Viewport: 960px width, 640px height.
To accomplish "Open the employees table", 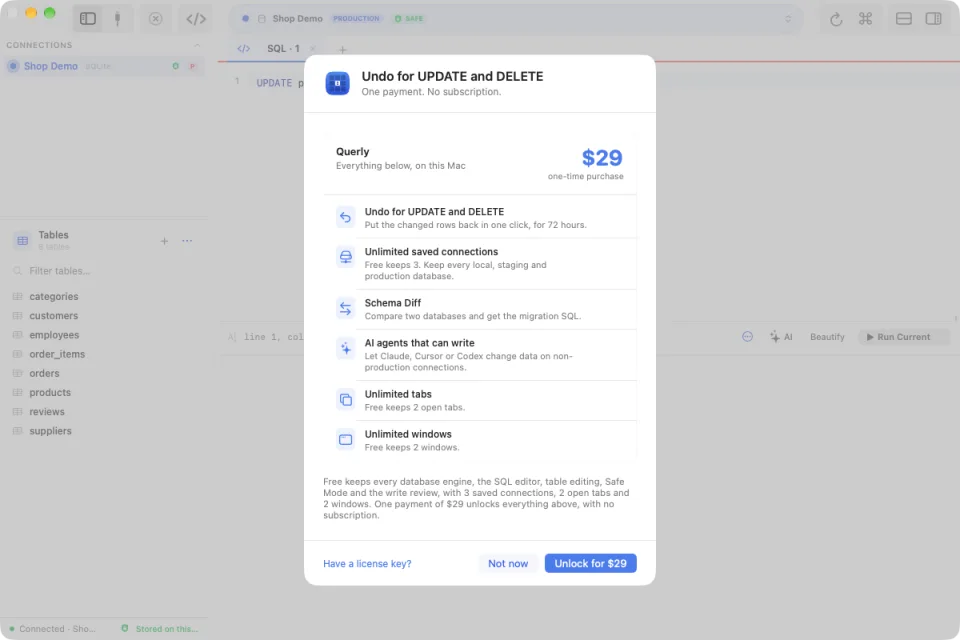I will click(54, 335).
